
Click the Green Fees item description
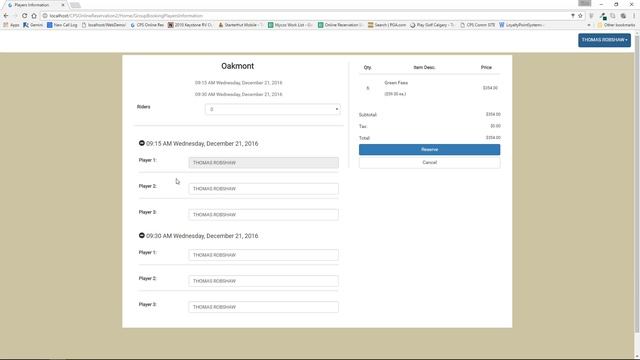tap(396, 82)
